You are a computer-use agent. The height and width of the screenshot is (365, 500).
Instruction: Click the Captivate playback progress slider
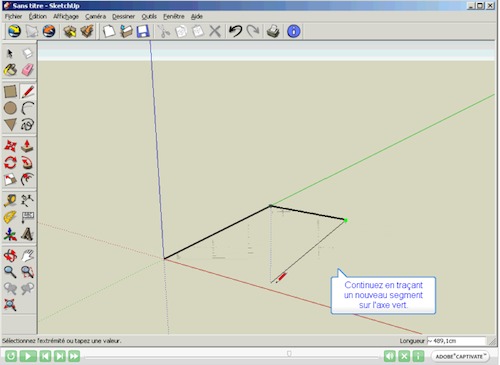[232, 357]
